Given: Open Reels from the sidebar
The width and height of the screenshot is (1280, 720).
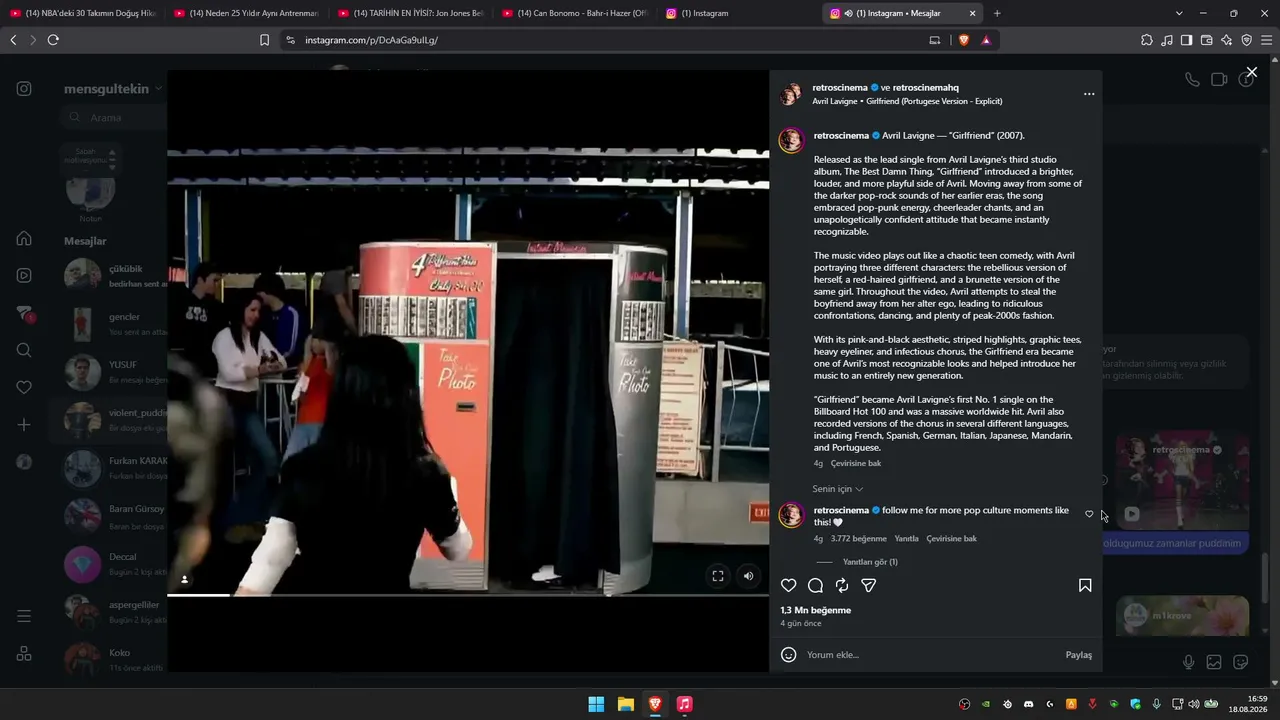Looking at the screenshot, I should click(24, 275).
